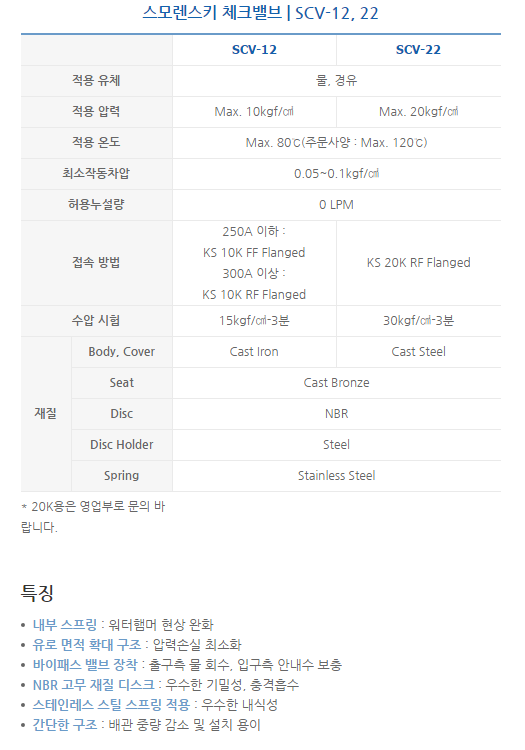Click the Cast Steel material cell
The height and width of the screenshot is (750, 525).
point(418,352)
